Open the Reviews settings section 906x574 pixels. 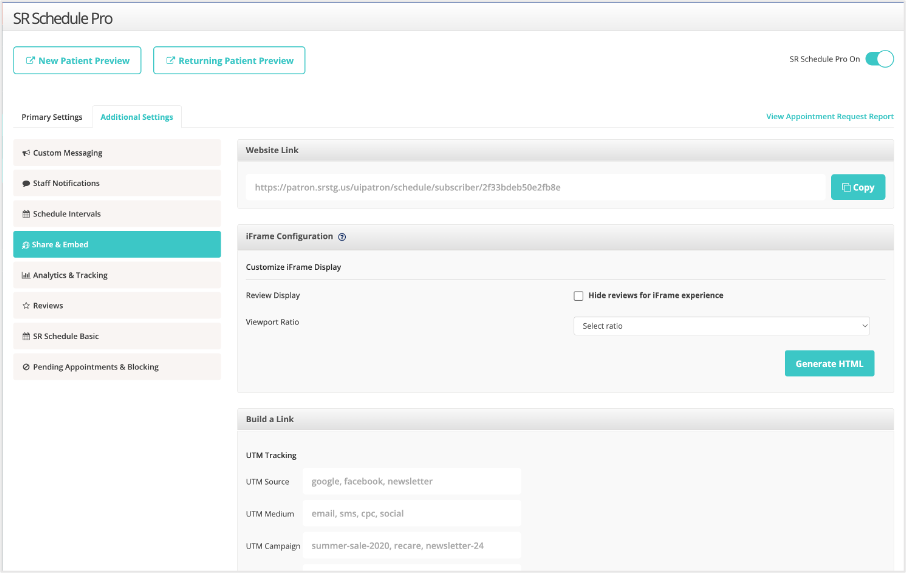(x=117, y=306)
